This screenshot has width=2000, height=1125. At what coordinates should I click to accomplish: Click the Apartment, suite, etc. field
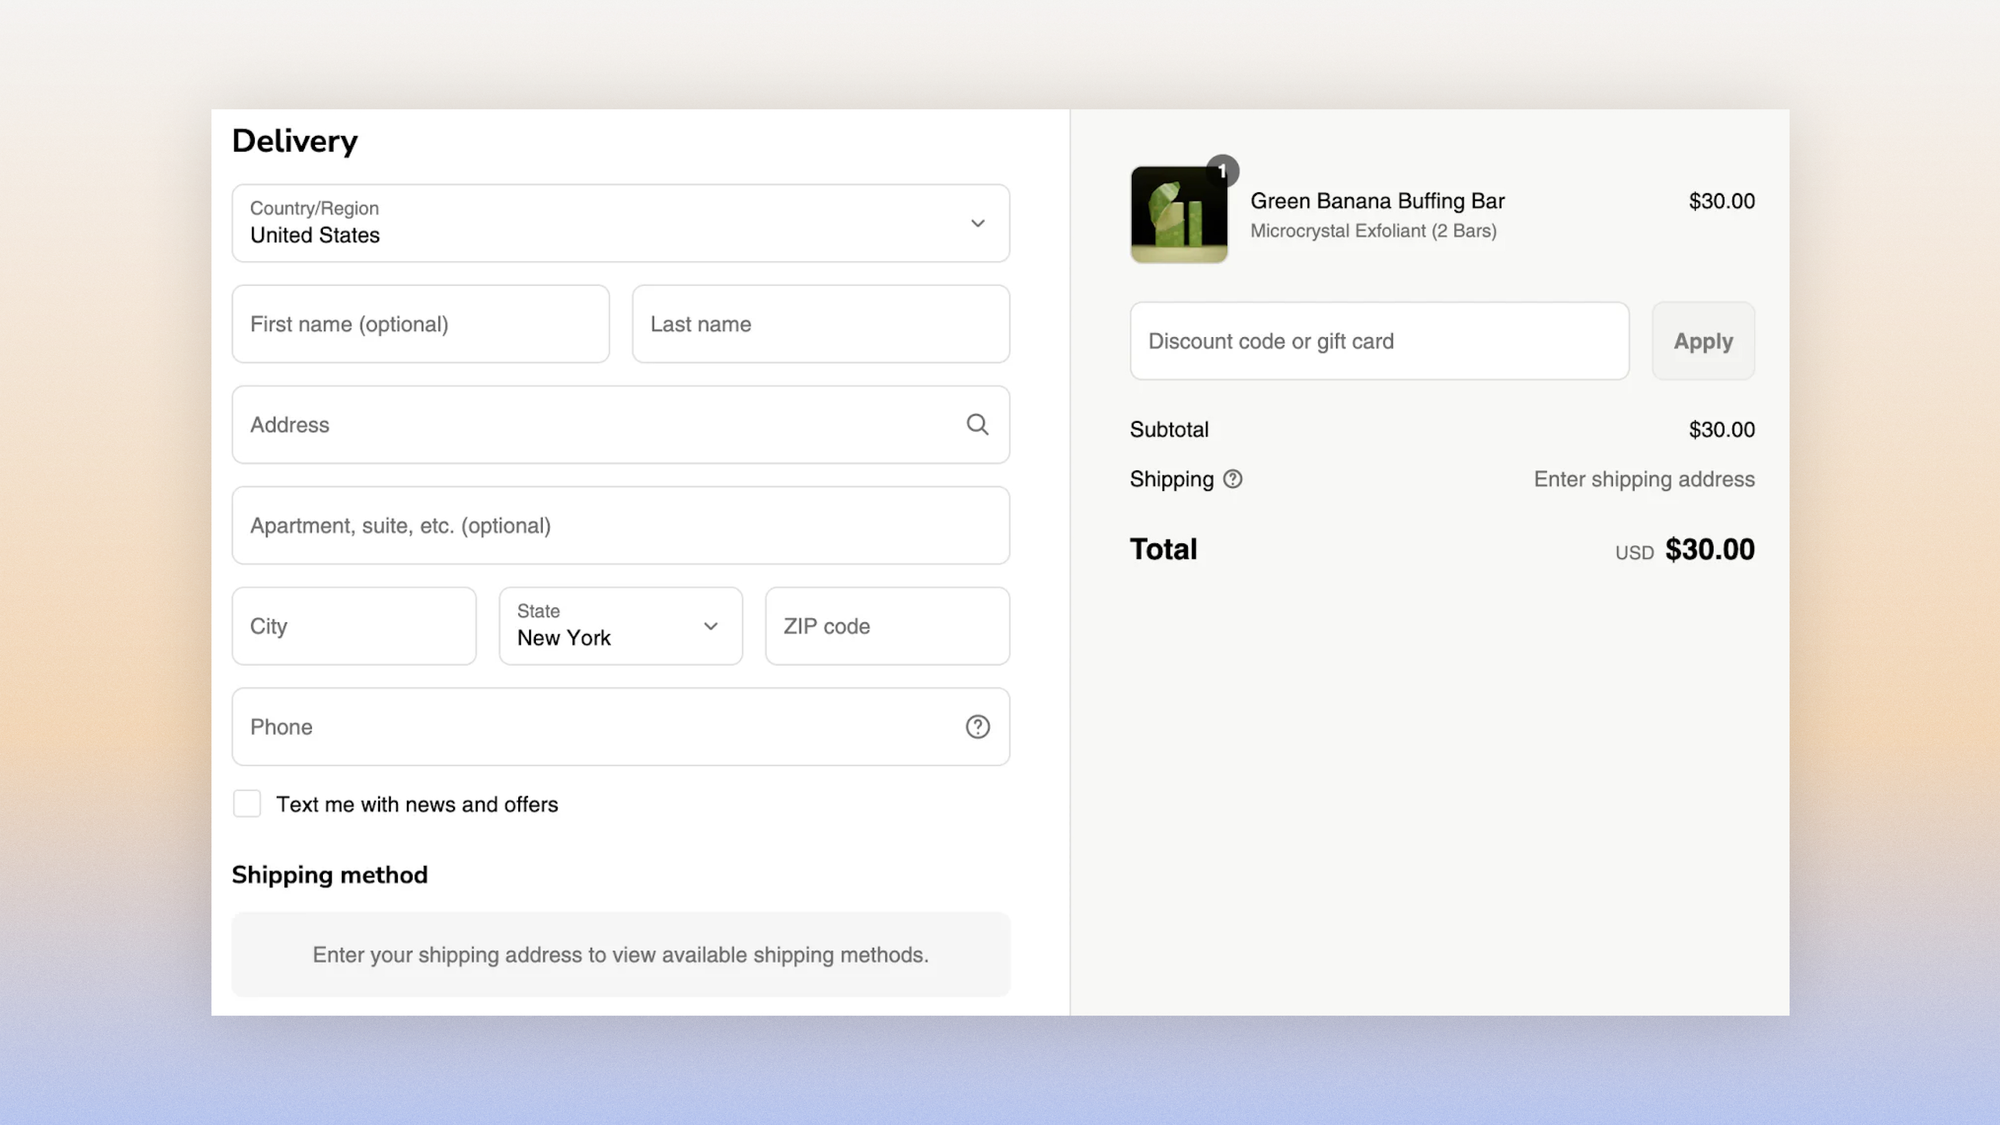coord(621,526)
